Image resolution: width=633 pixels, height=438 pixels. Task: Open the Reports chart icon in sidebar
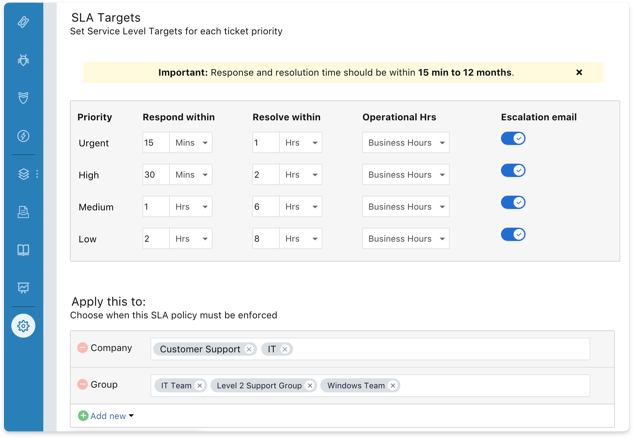coord(23,288)
